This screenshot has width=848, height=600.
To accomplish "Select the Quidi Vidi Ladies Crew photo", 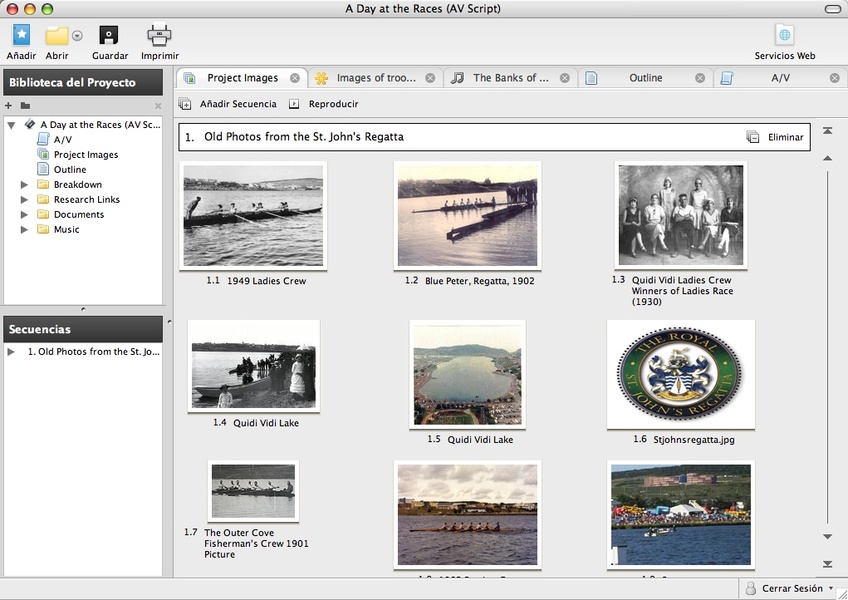I will [x=681, y=215].
